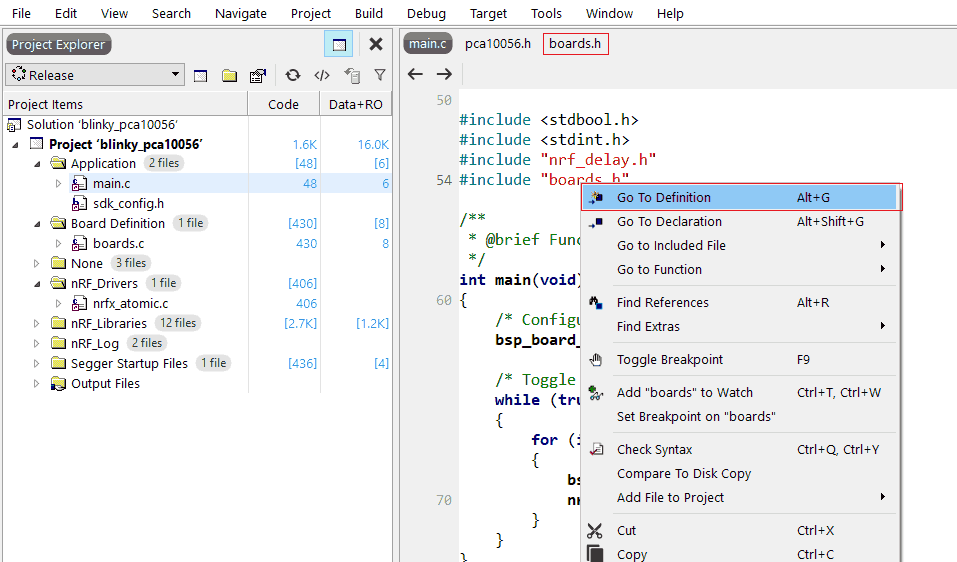Click the filter funnel icon

[x=380, y=75]
